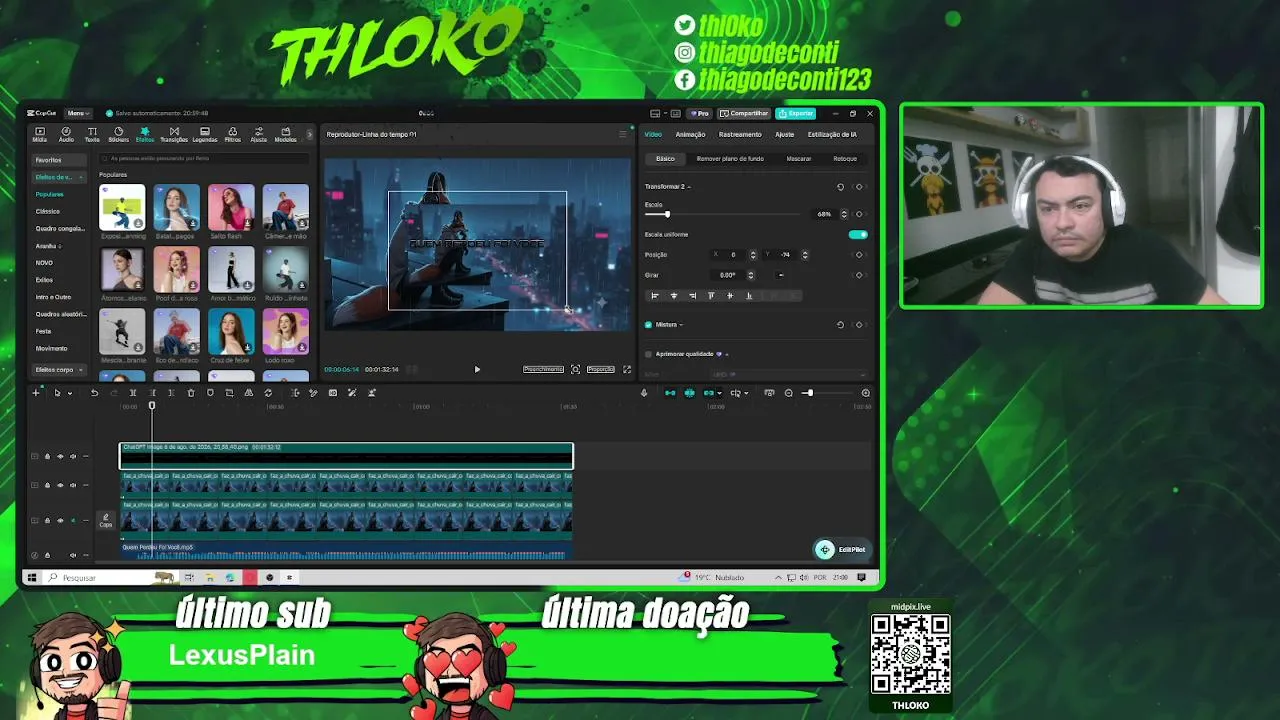
Task: Click the Capa cover button on timeline
Action: [x=105, y=520]
